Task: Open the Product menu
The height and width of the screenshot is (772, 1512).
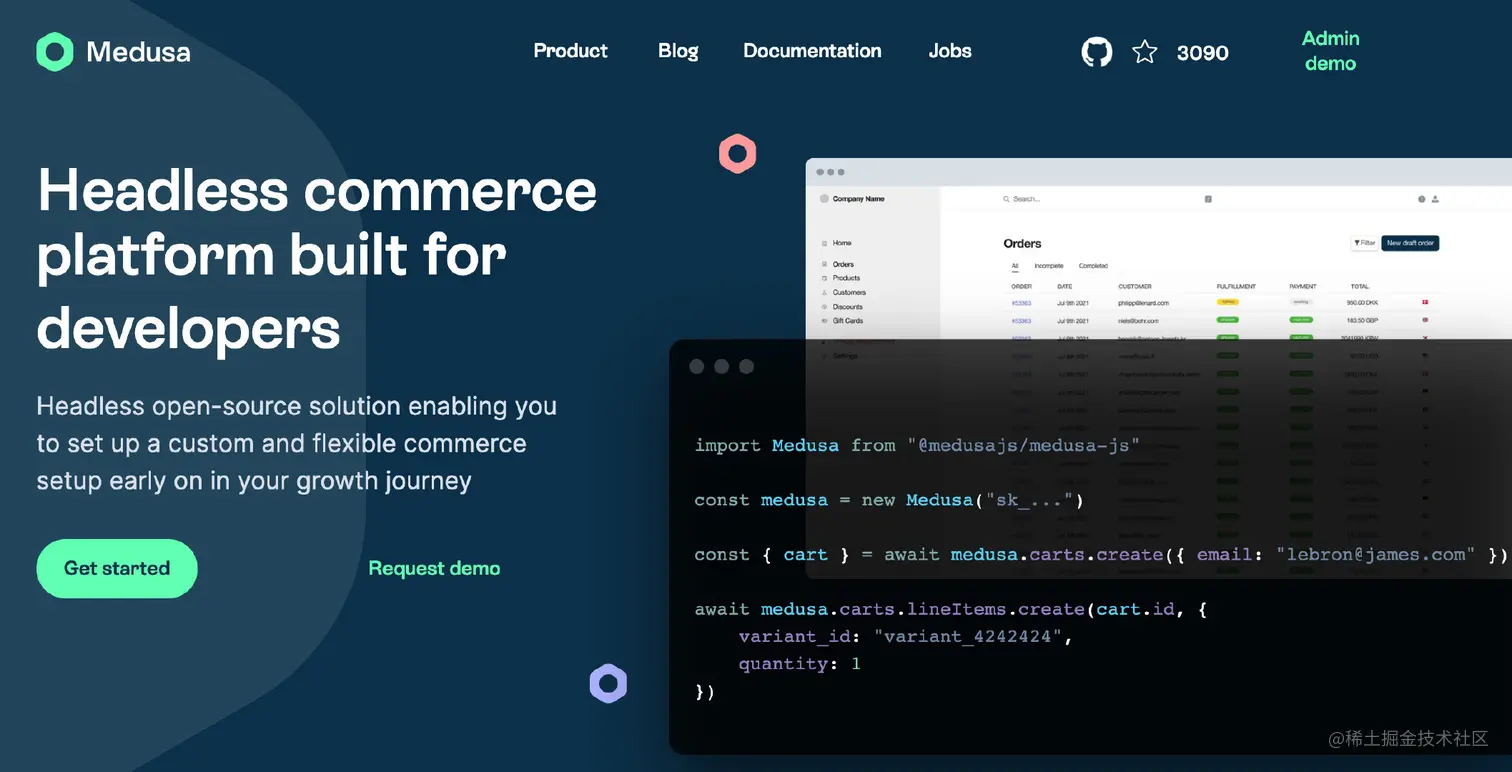Action: click(570, 51)
